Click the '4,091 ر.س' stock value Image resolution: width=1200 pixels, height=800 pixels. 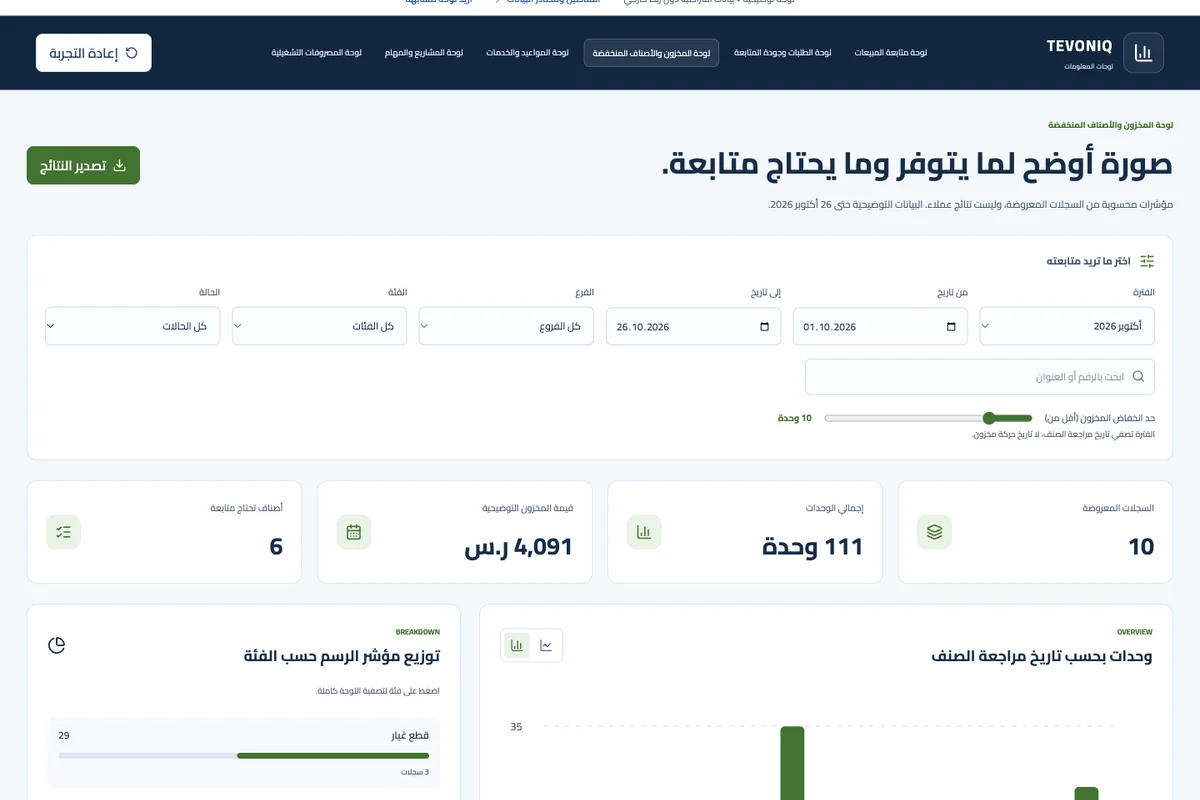point(519,546)
